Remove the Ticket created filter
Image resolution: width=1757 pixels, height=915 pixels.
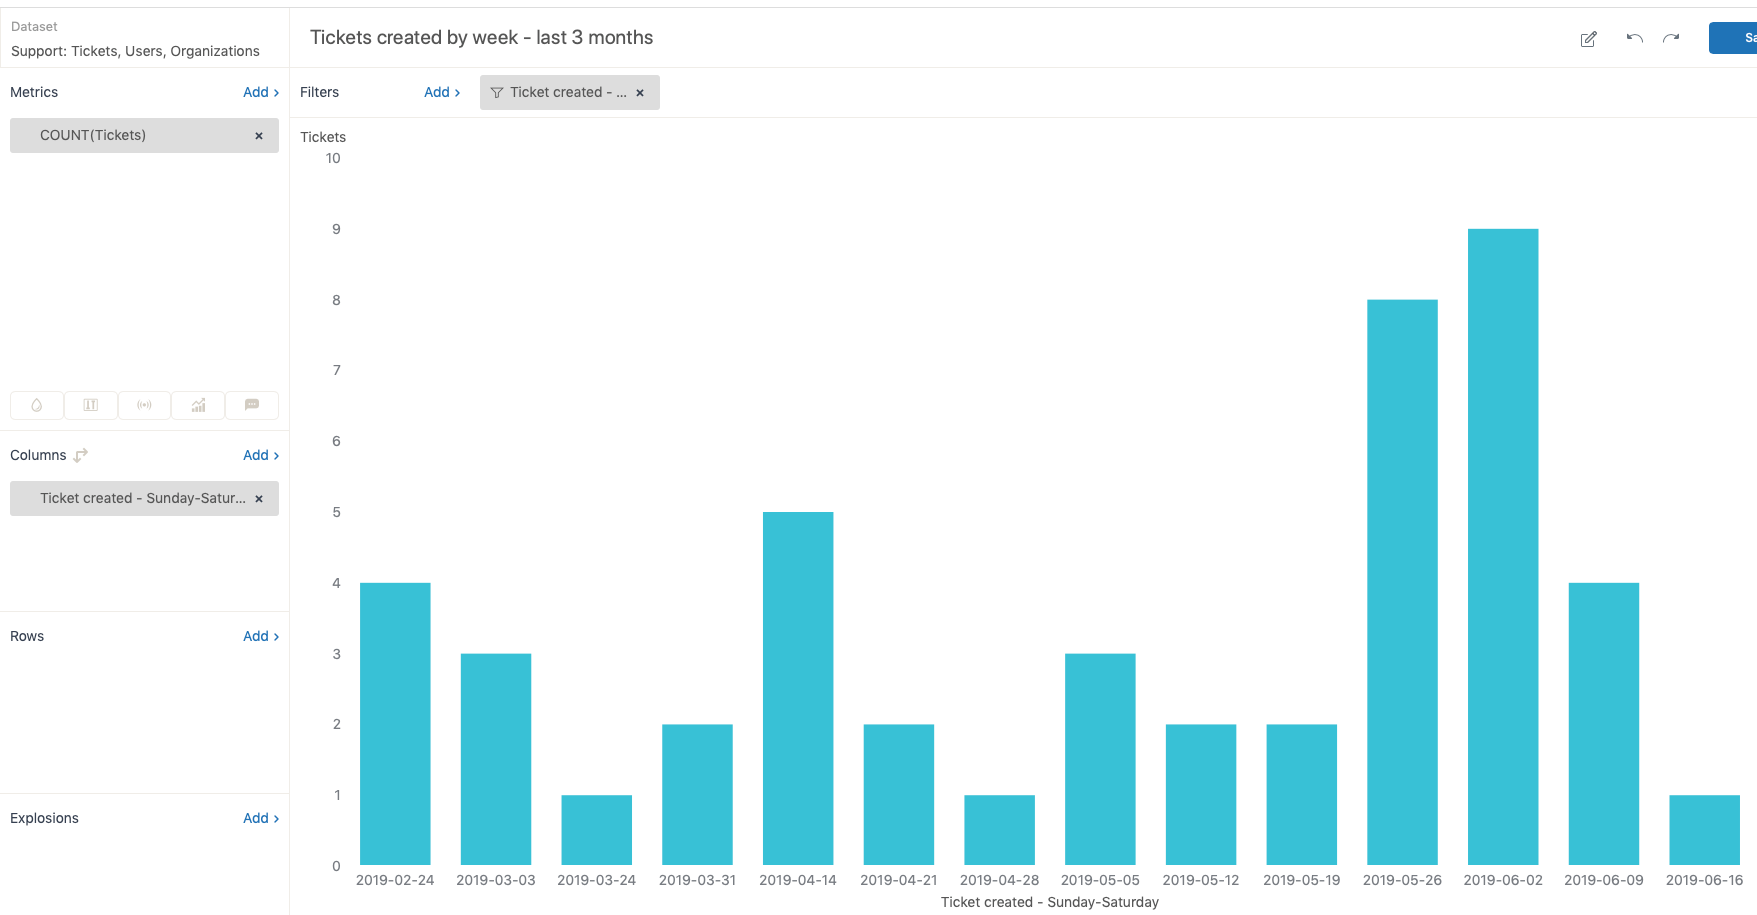click(640, 93)
